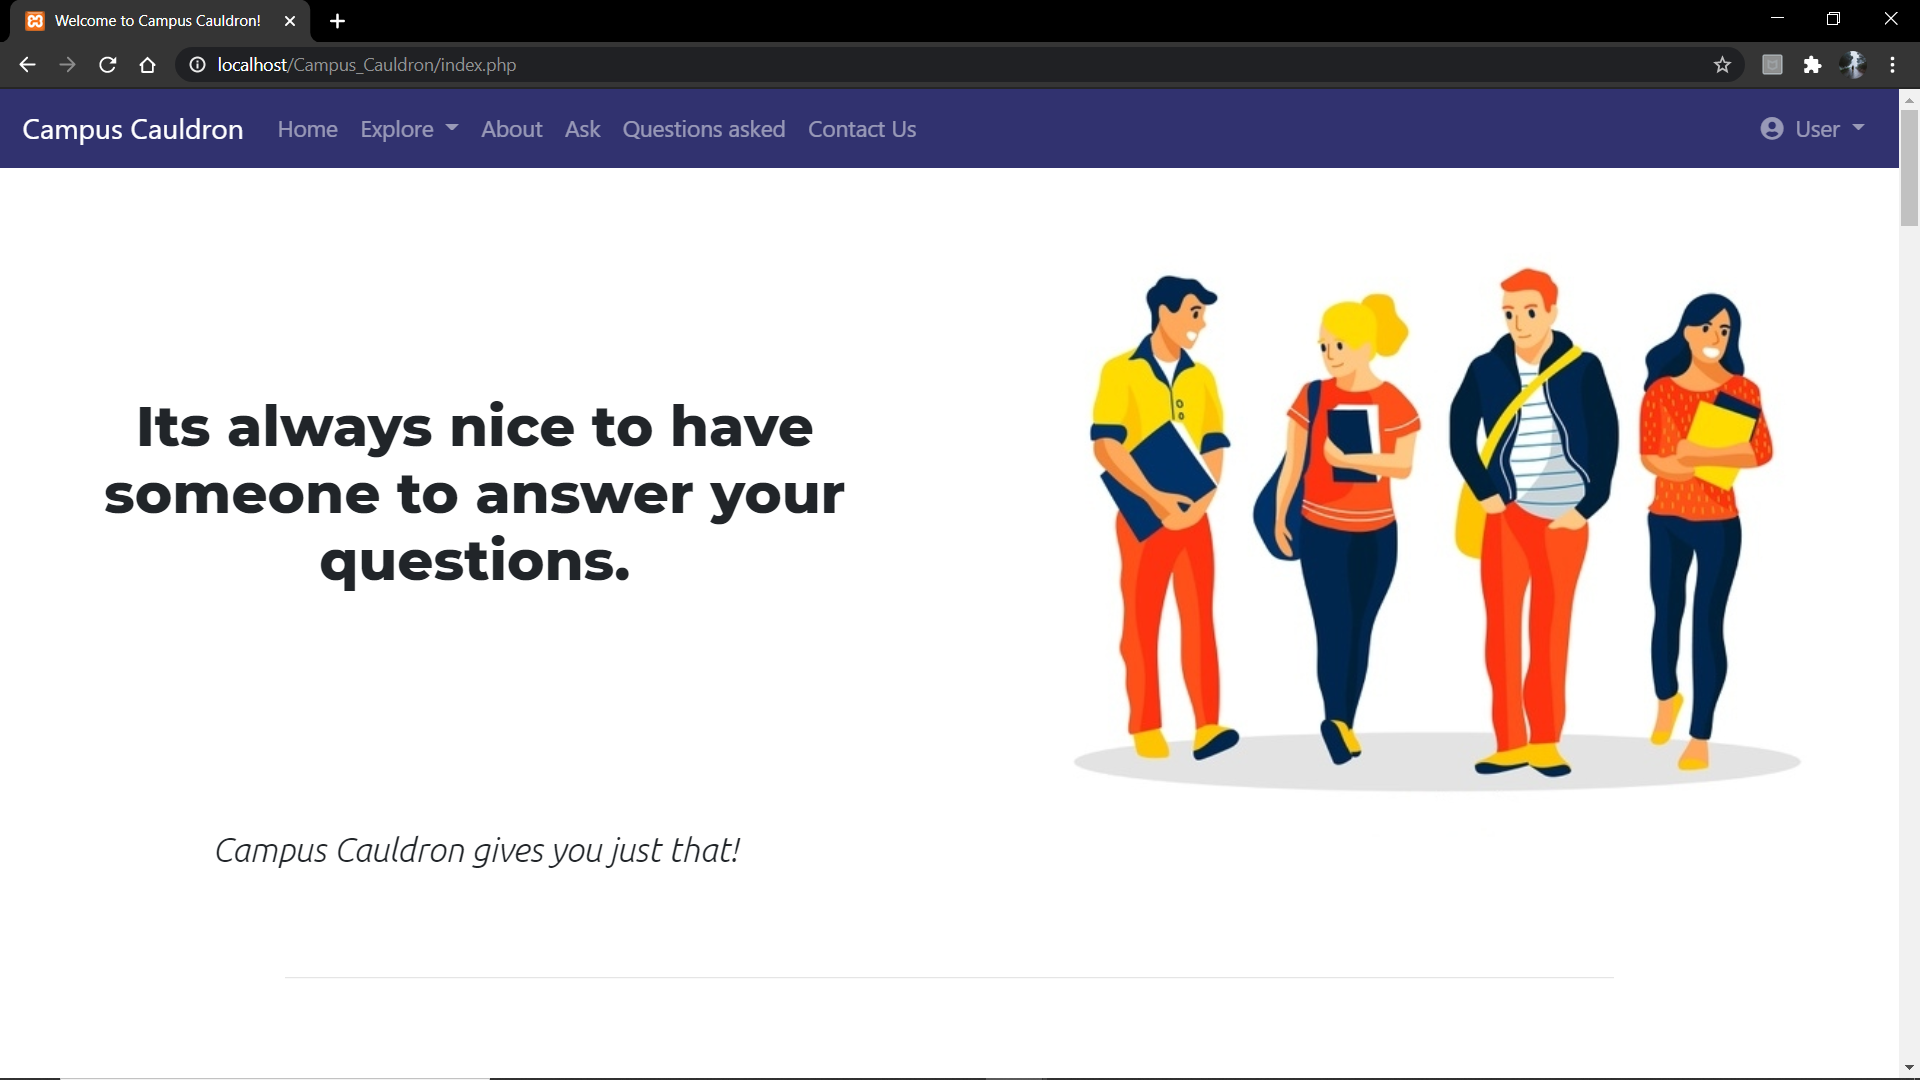Image resolution: width=1920 pixels, height=1080 pixels.
Task: Expand the Explore dropdown menu
Action: click(x=408, y=129)
